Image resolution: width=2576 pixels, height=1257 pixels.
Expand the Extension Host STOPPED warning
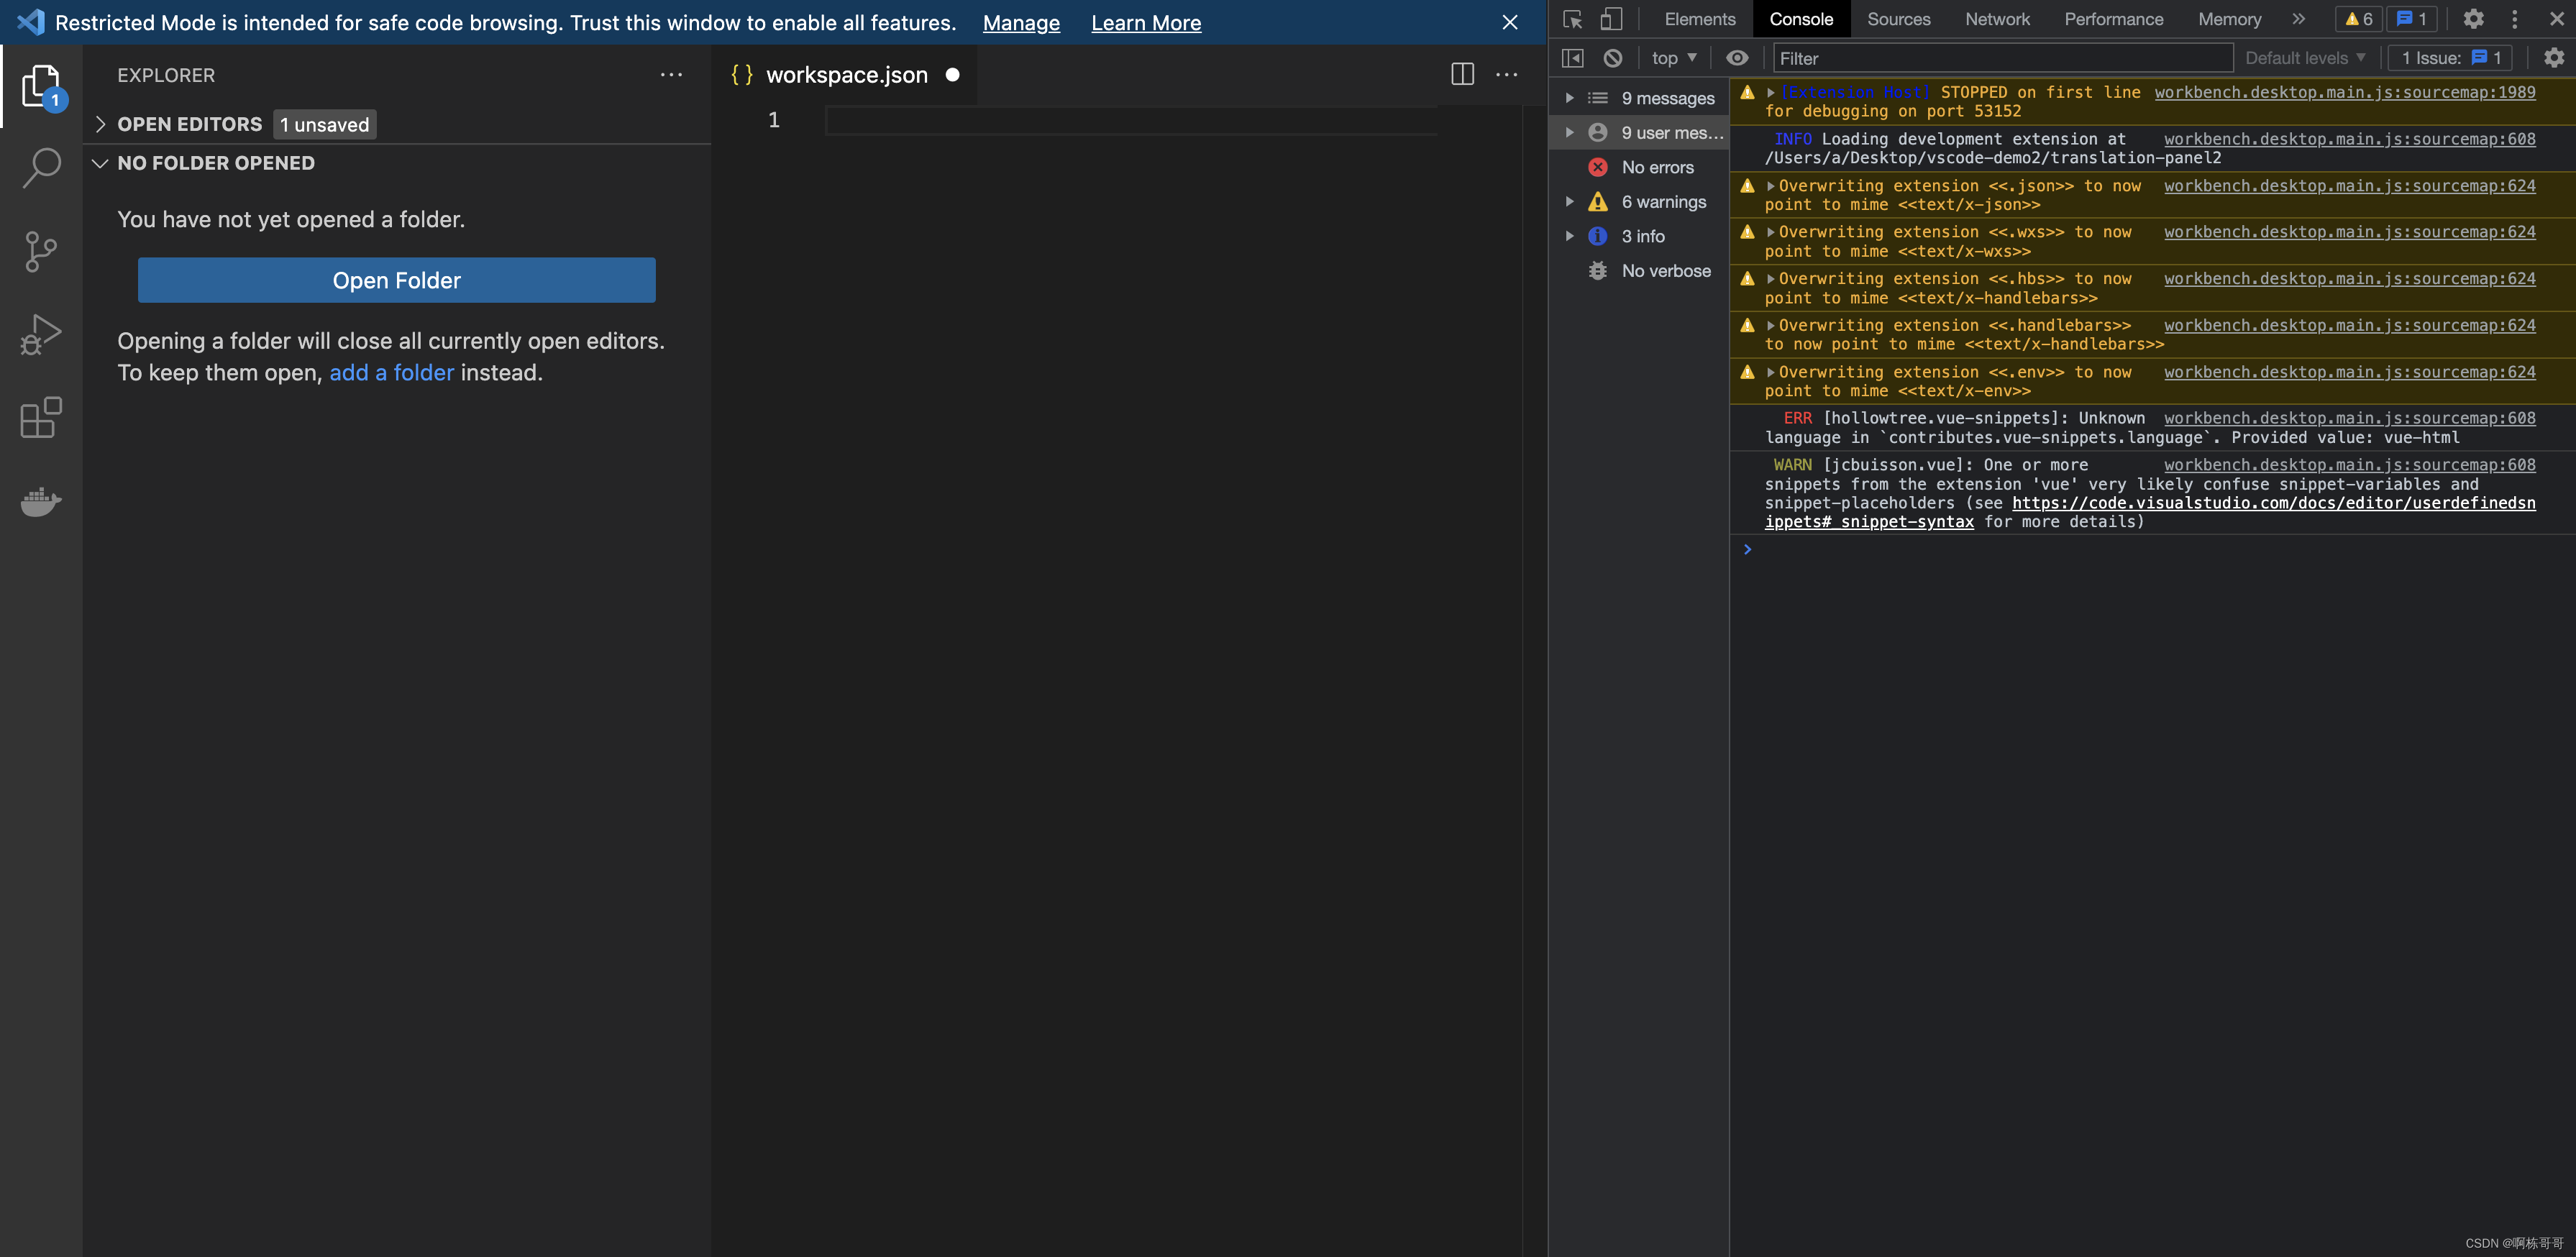1770,92
